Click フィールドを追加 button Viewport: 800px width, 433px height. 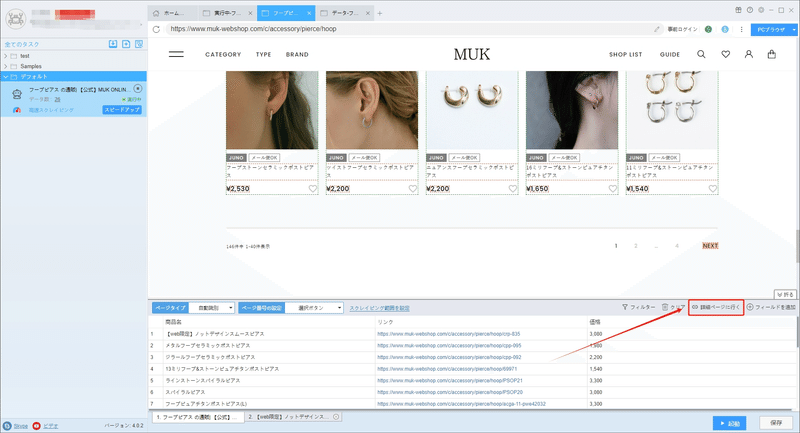point(771,307)
